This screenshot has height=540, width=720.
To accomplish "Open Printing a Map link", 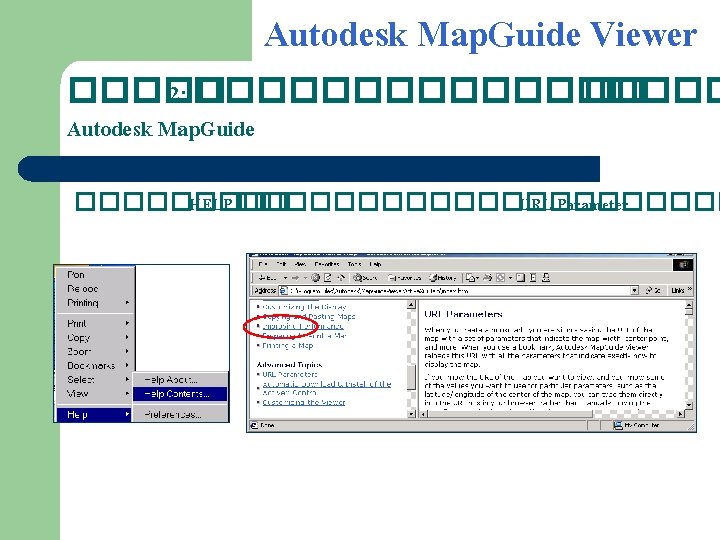I will click(287, 345).
